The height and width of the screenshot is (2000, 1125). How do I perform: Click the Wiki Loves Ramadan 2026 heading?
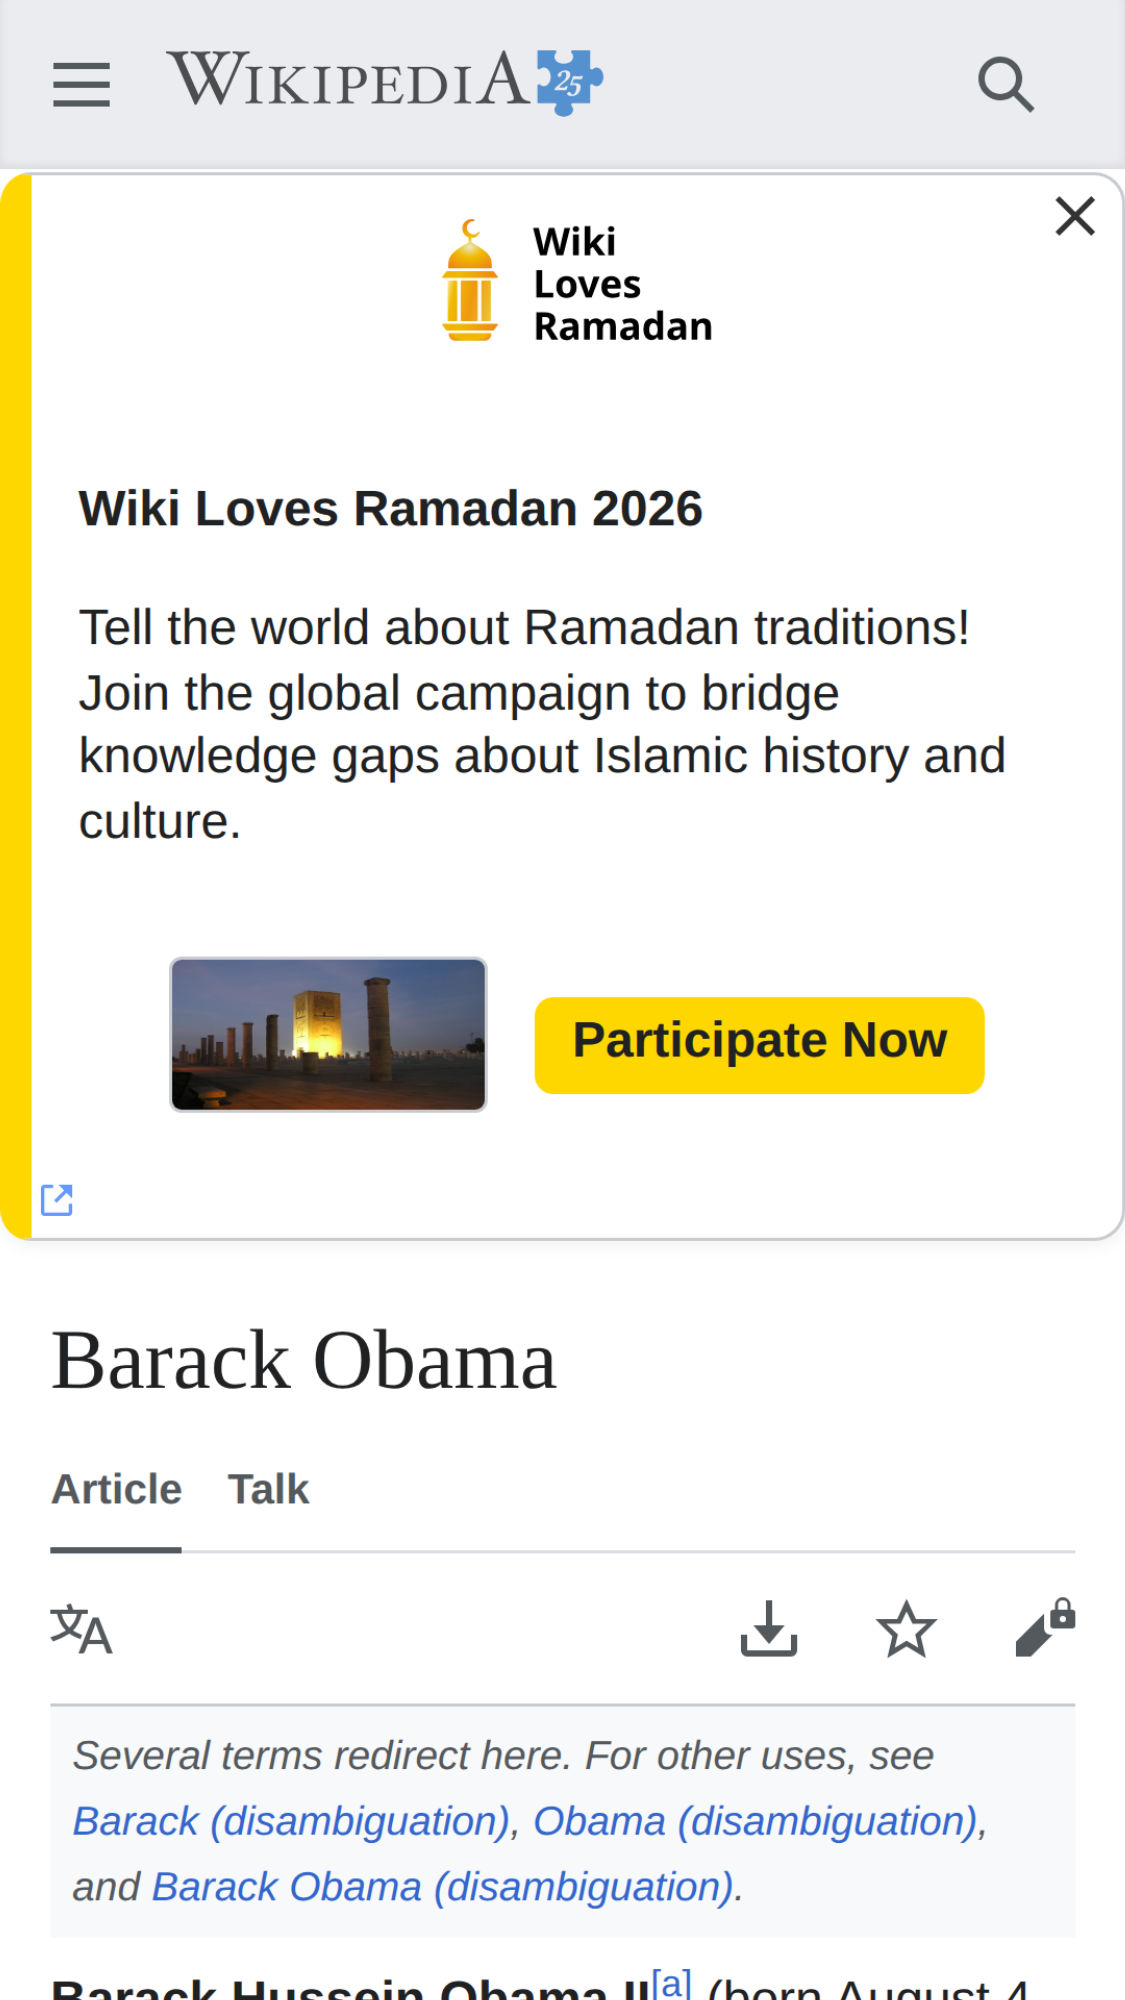click(x=391, y=508)
